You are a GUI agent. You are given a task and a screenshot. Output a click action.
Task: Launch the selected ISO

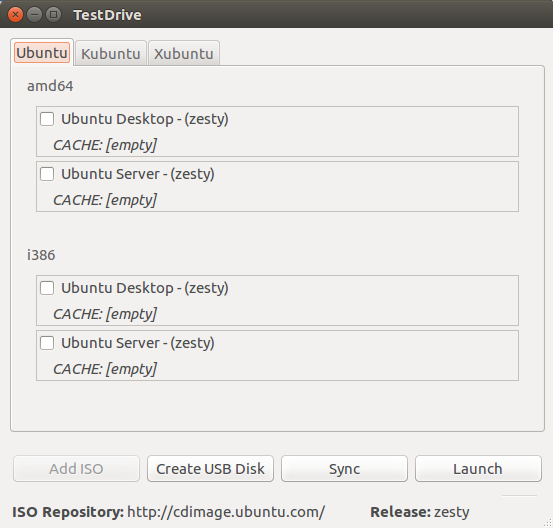click(478, 469)
